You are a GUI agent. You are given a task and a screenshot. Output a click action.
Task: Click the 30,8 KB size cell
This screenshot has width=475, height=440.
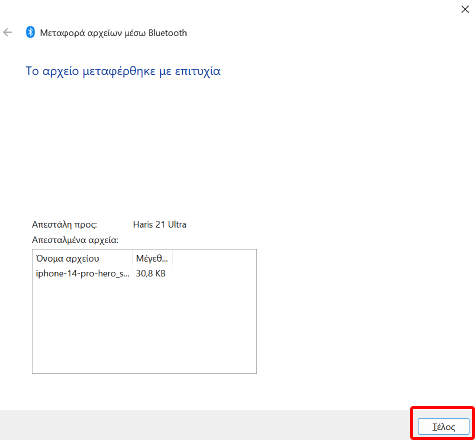pos(151,274)
